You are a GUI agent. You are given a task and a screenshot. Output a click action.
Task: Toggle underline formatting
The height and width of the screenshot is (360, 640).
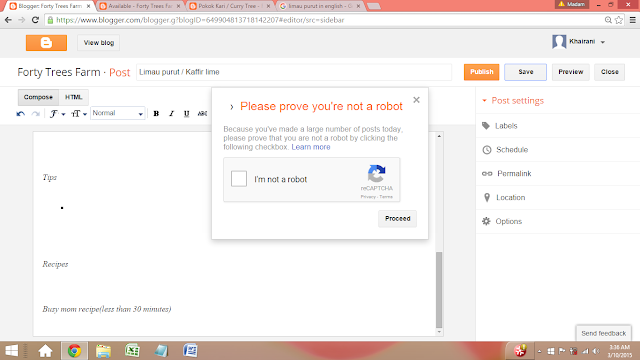187,114
